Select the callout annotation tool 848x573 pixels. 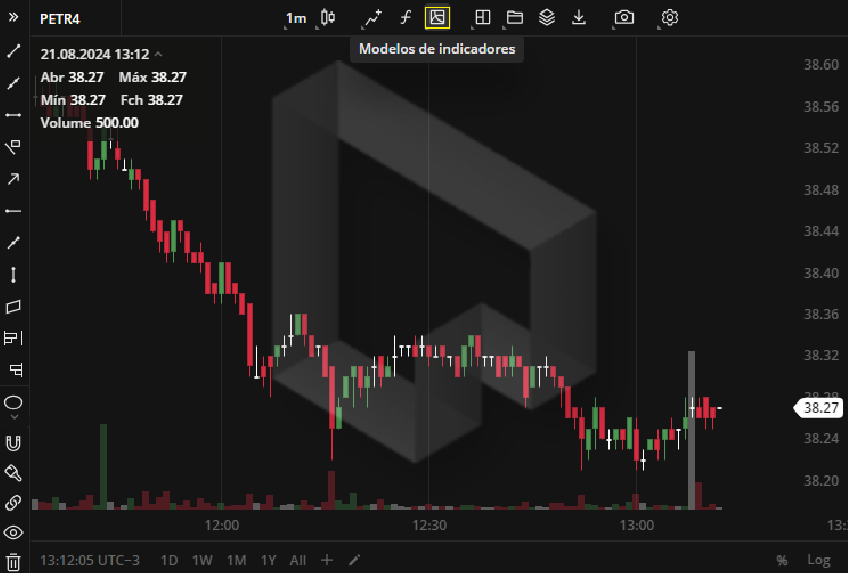click(x=14, y=146)
